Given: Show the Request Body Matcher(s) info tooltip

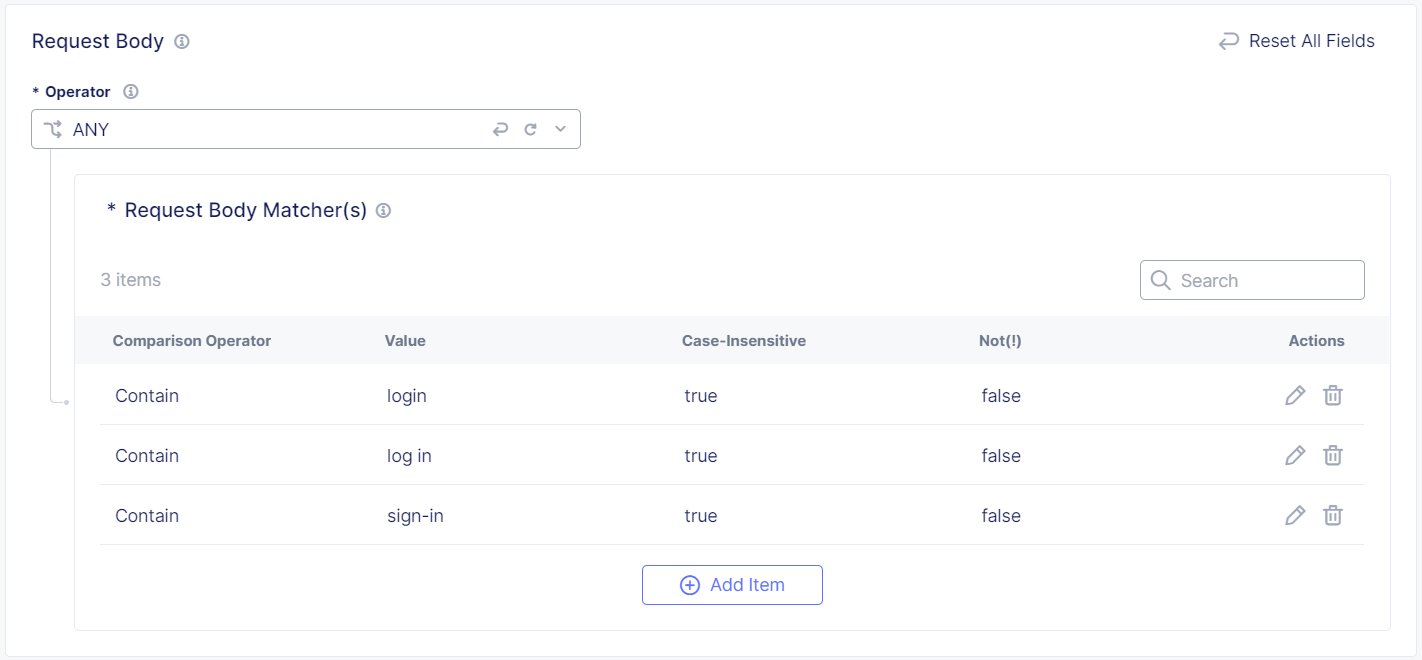Looking at the screenshot, I should pos(383,210).
